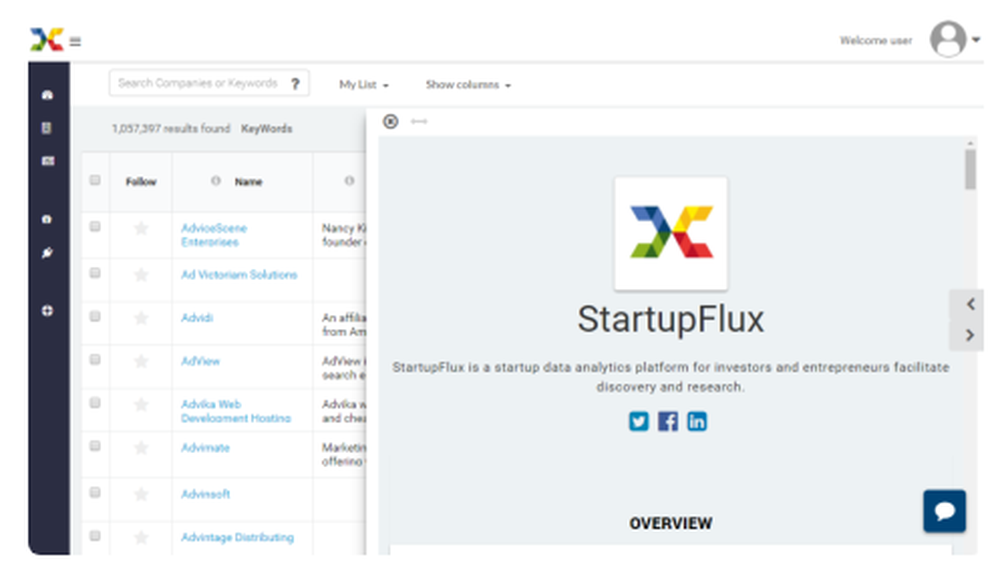Click the rocket icon in left sidebar
This screenshot has height=575, width=1000.
tap(47, 253)
